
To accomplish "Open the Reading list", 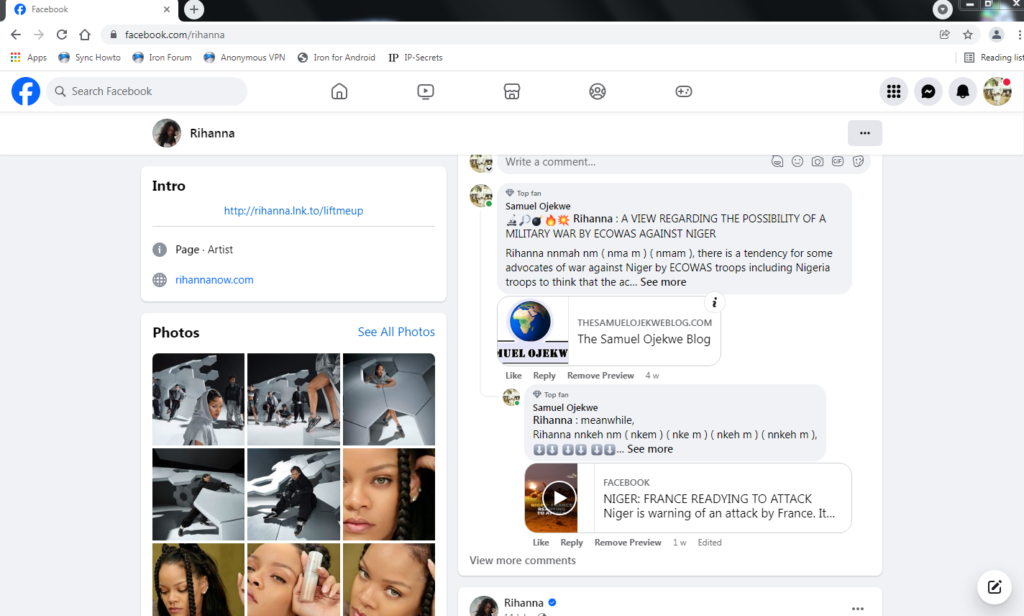I will (x=993, y=57).
